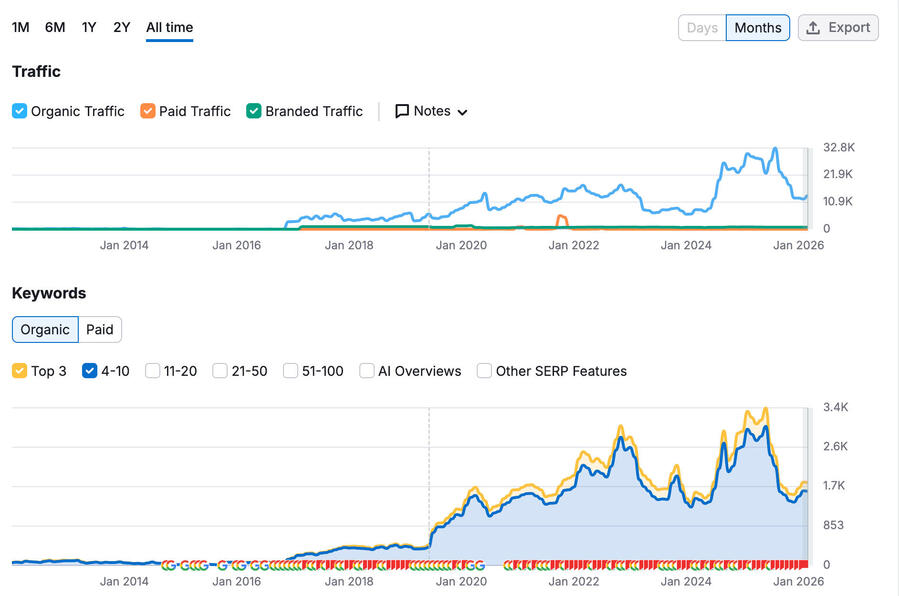Disable the Branded Traffic checkbox

click(x=254, y=112)
